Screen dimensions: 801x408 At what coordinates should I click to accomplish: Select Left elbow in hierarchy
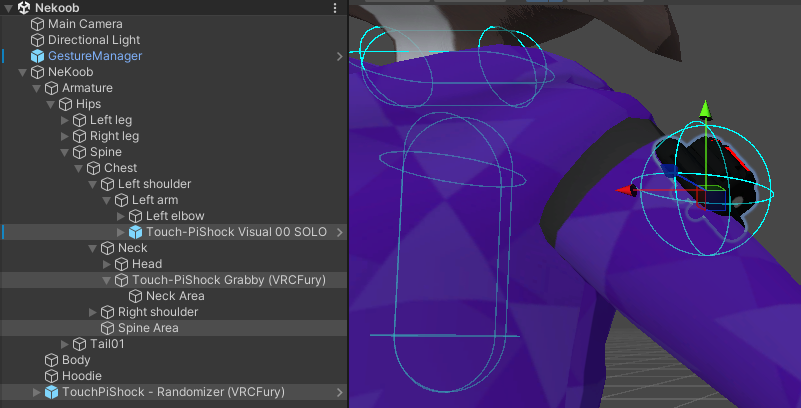175,216
